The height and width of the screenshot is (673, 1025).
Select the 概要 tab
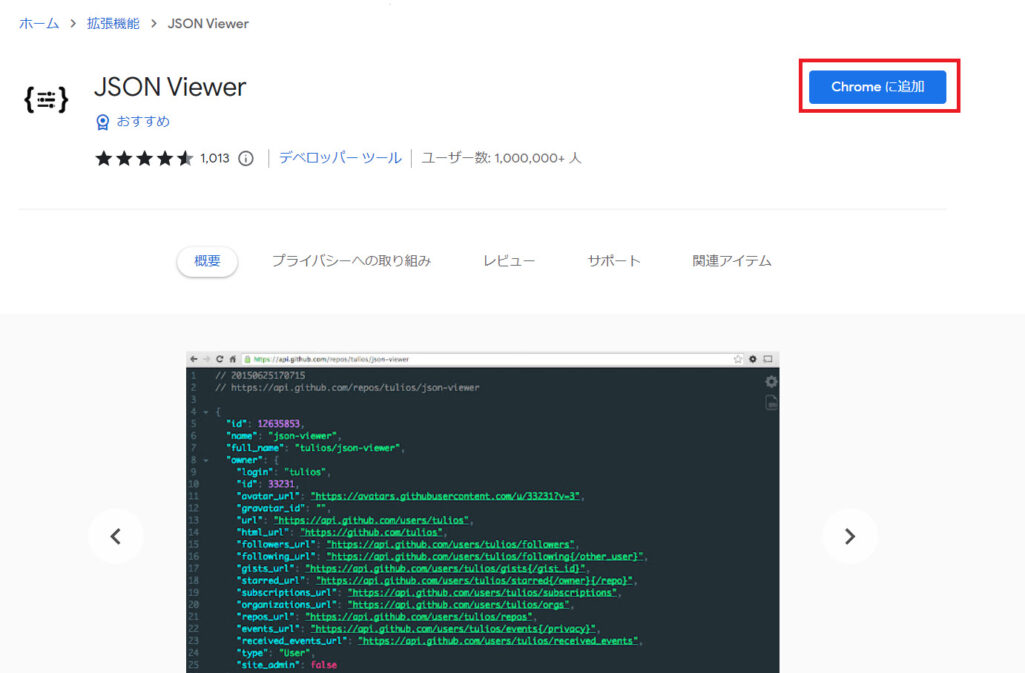pyautogui.click(x=207, y=261)
